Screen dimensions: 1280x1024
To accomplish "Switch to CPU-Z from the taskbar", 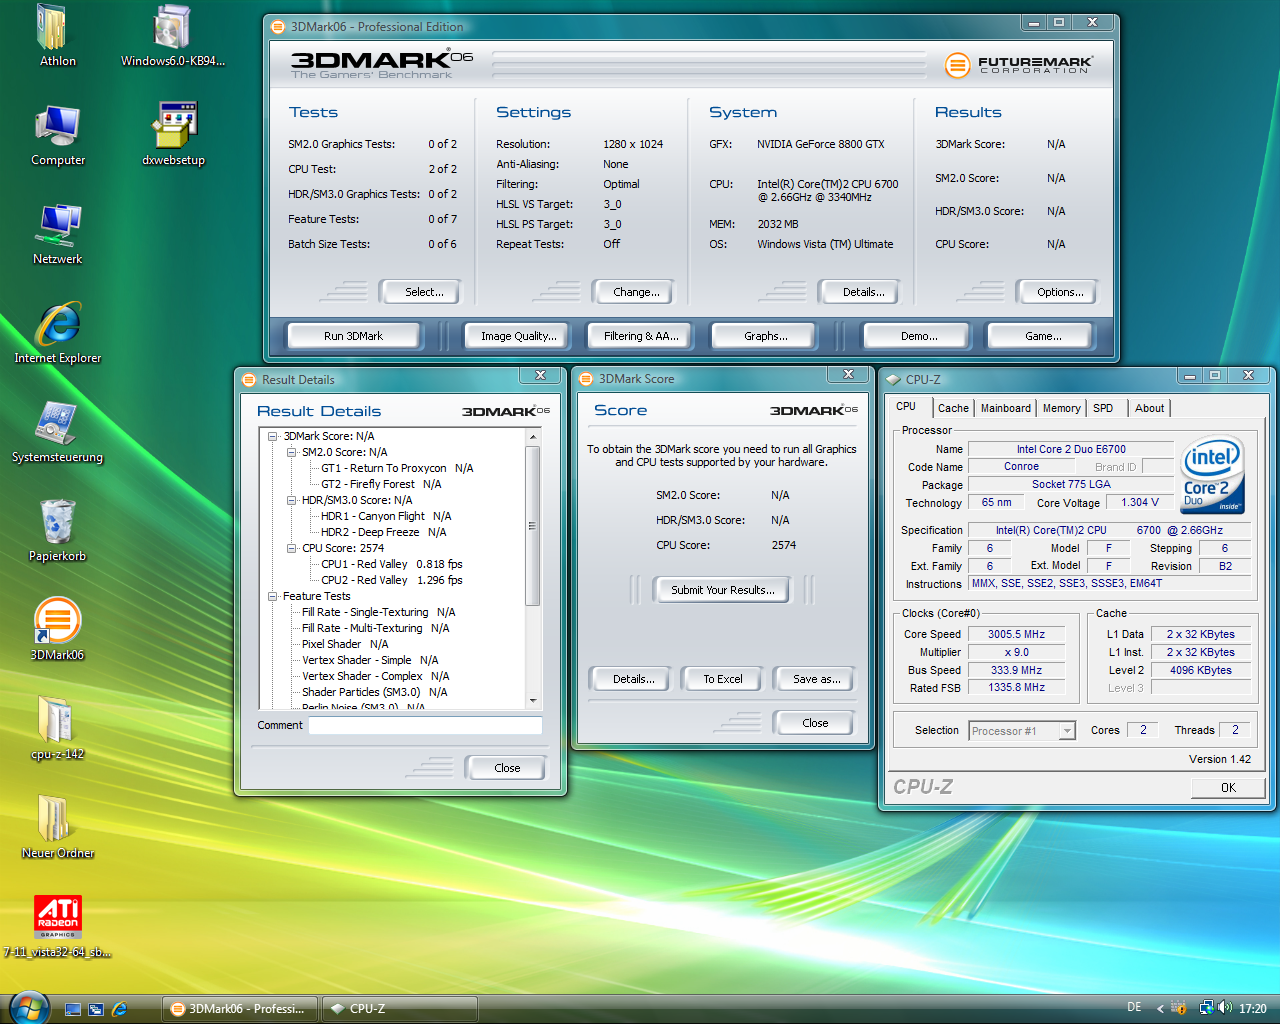I will 400,1009.
